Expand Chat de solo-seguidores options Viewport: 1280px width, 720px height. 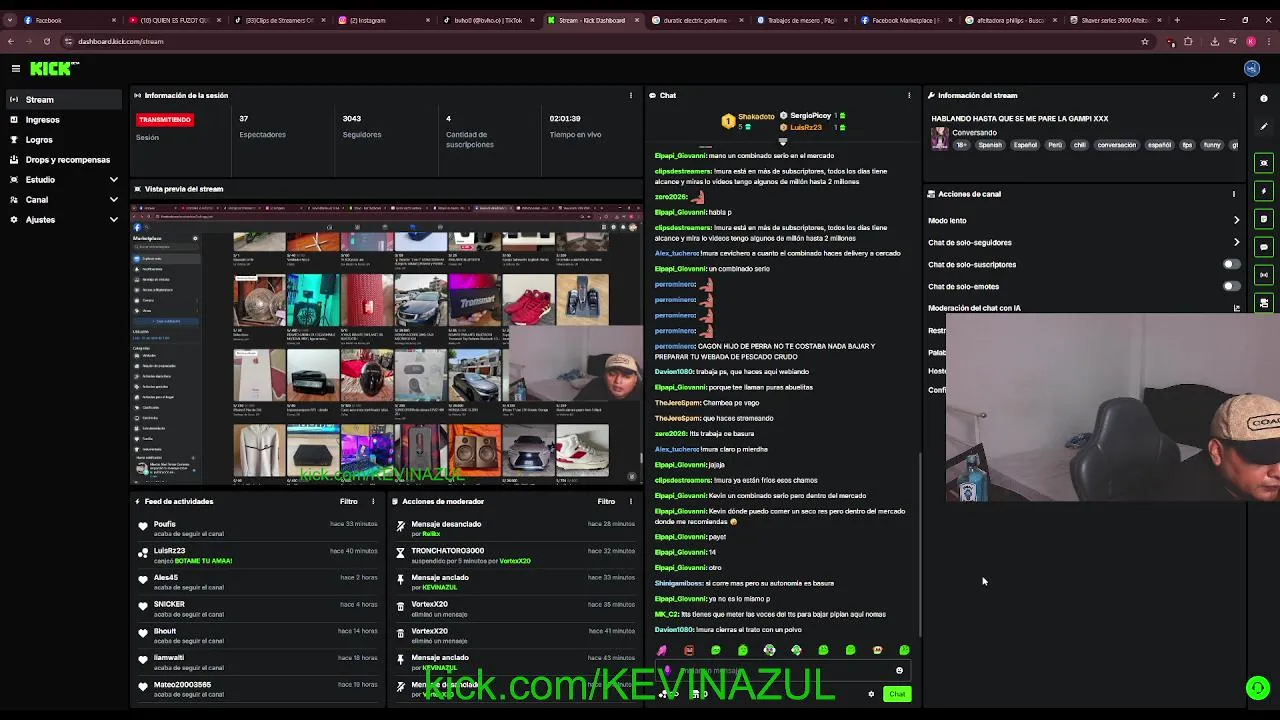click(1236, 242)
